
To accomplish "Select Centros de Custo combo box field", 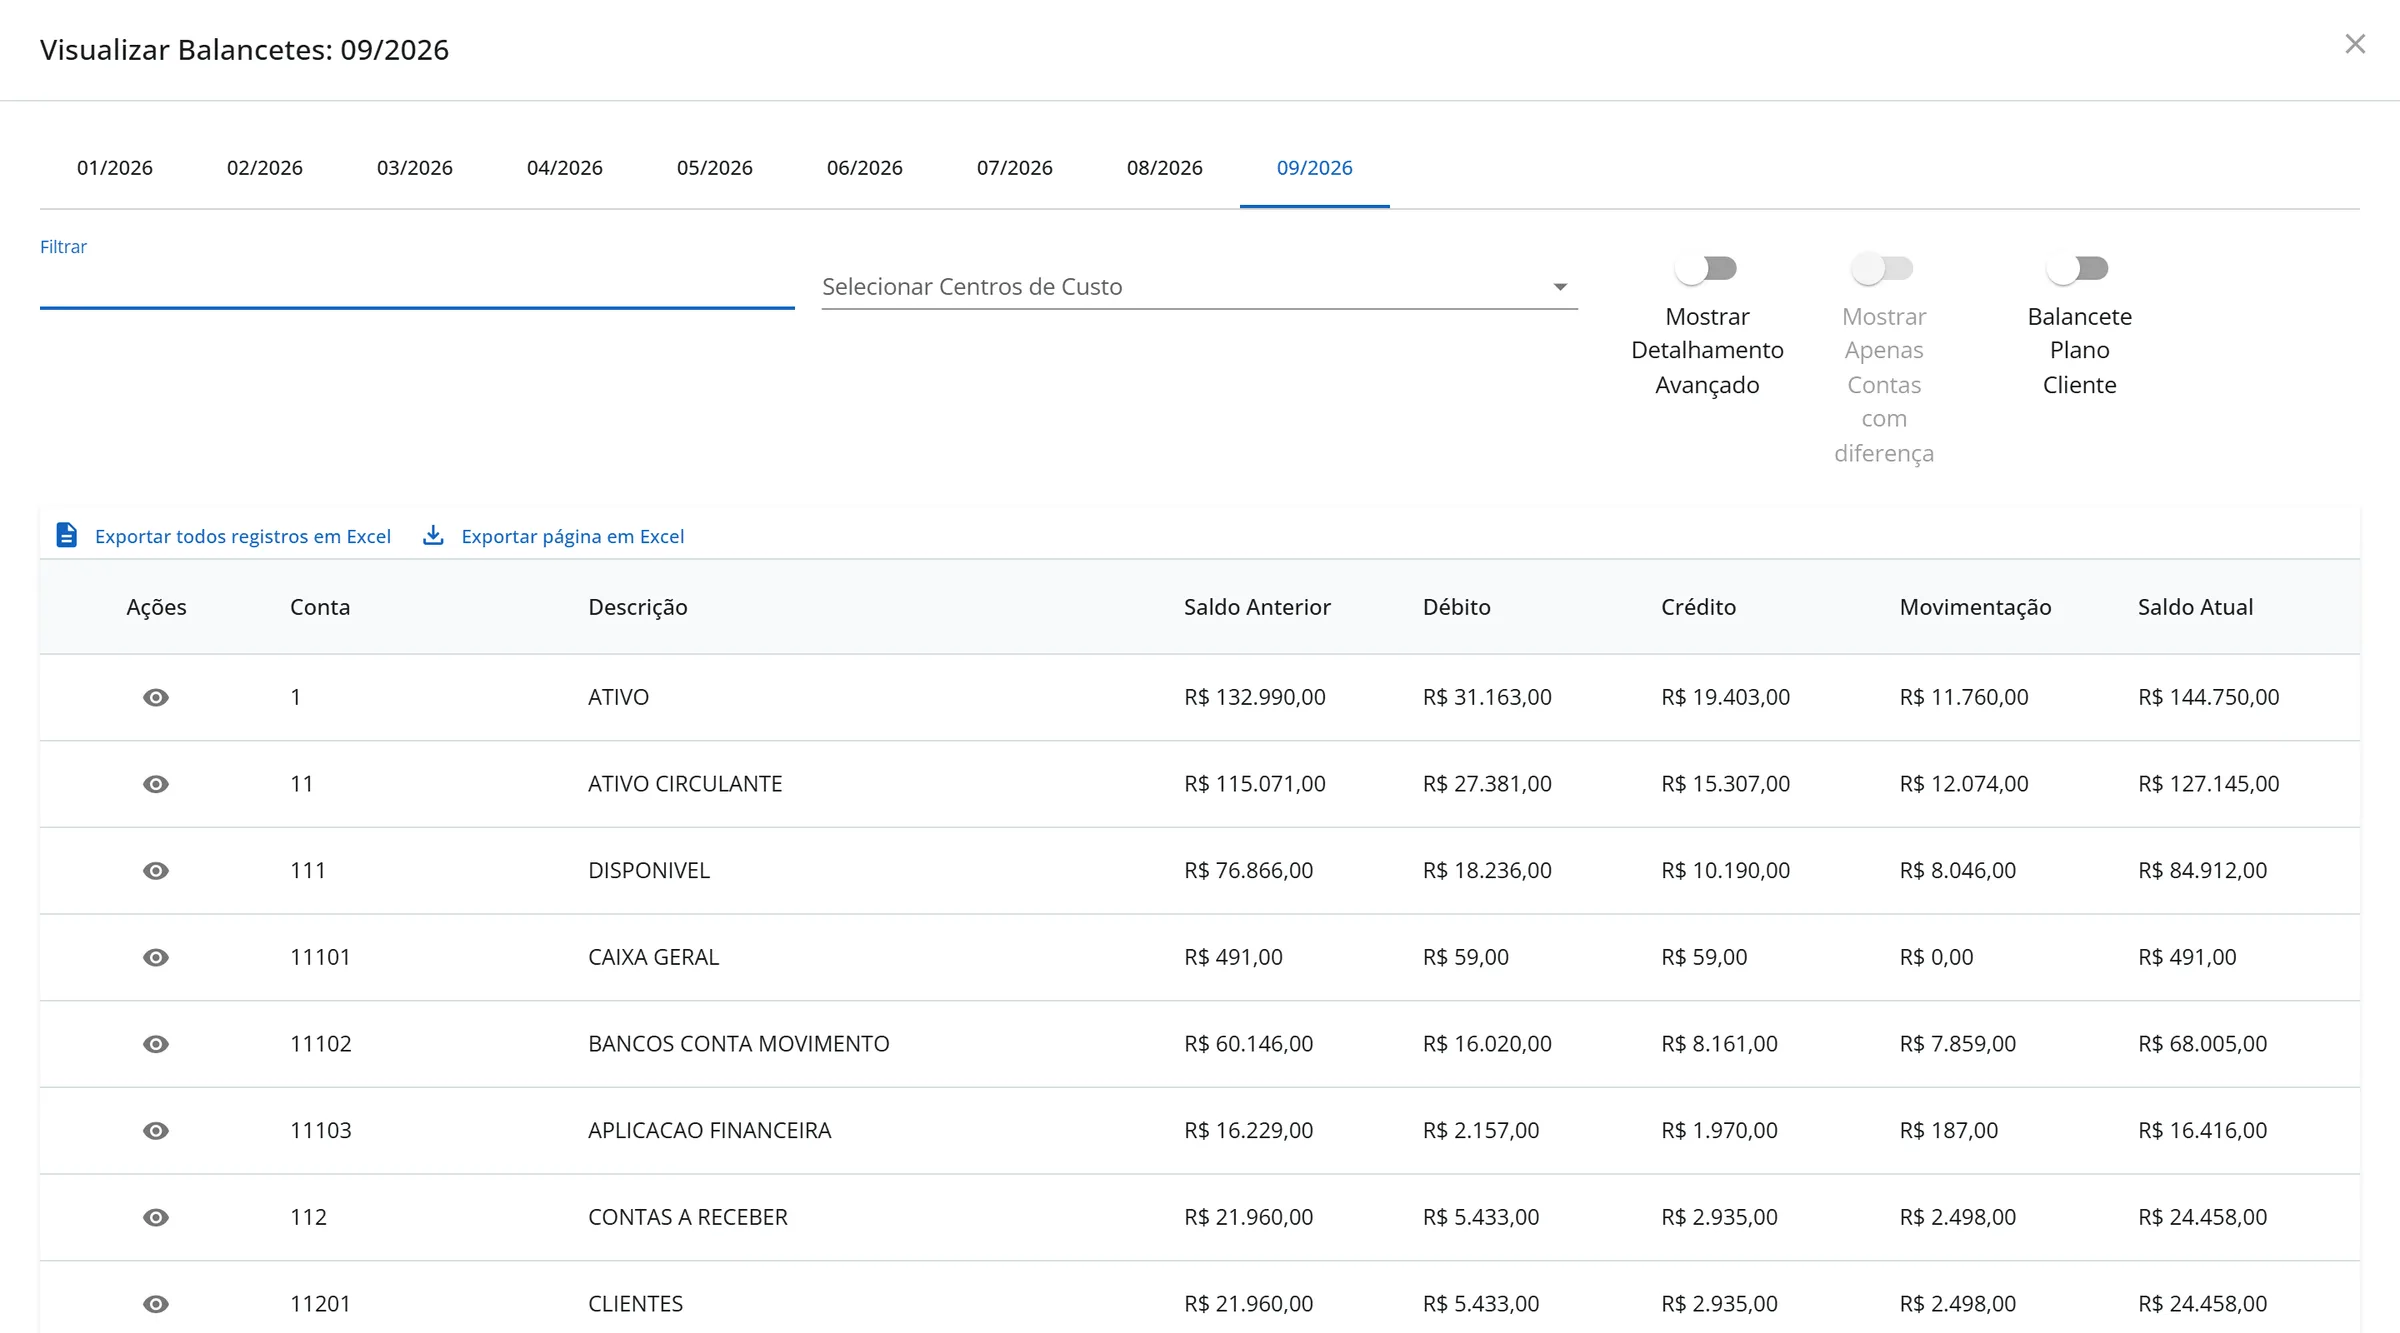I will [x=1199, y=287].
